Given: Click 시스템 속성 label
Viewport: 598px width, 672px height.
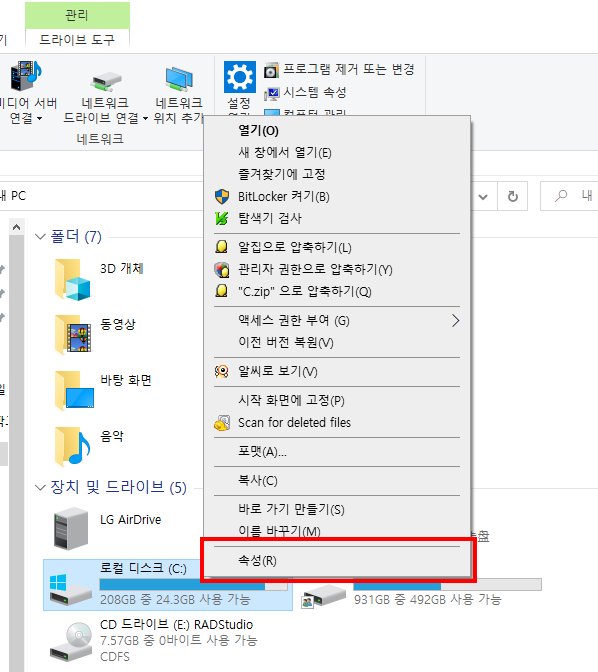Looking at the screenshot, I should click(x=315, y=92).
